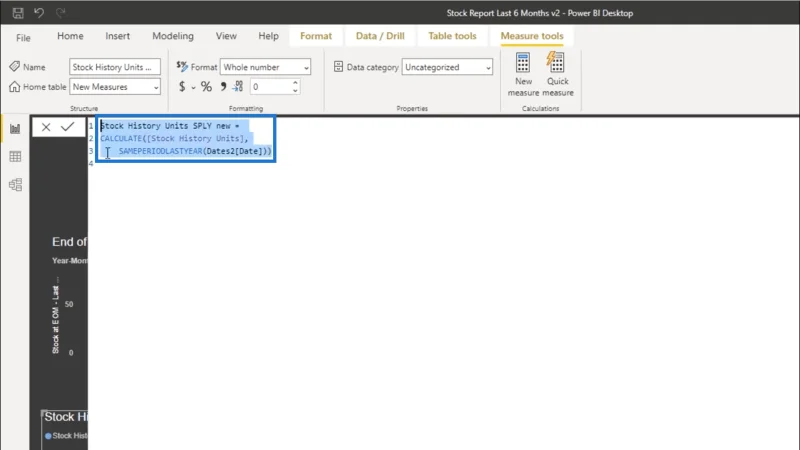Screen dimensions: 800x450
Task: Click the Save icon in title bar
Action: pyautogui.click(x=18, y=13)
